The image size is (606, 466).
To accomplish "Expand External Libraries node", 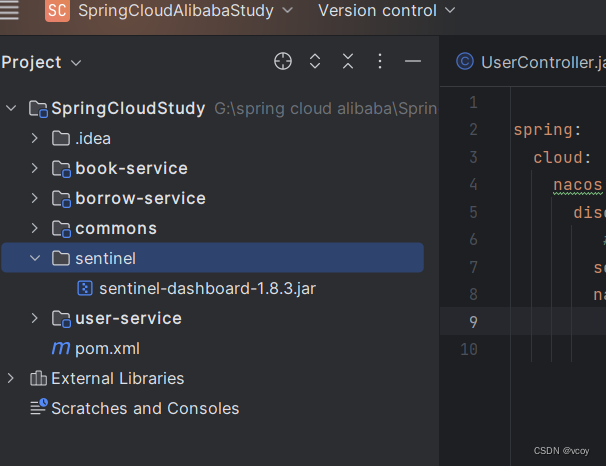I will 11,378.
